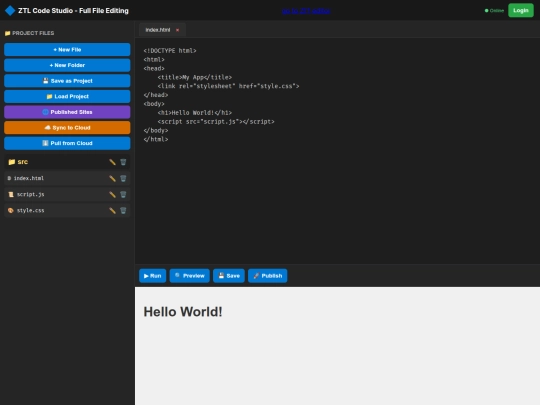Image resolution: width=540 pixels, height=405 pixels.
Task: Click the link rel stylesheet code line
Action: (228, 86)
